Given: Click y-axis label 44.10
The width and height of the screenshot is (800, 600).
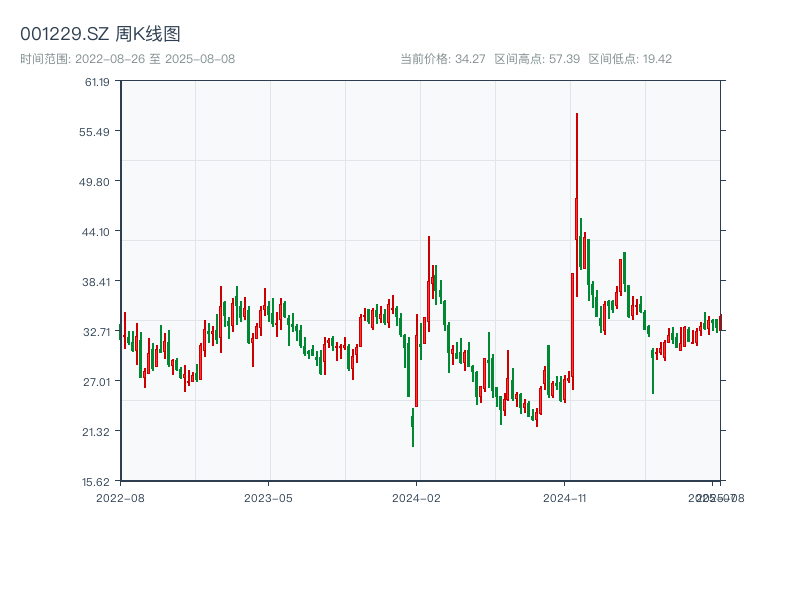Looking at the screenshot, I should pos(95,232).
